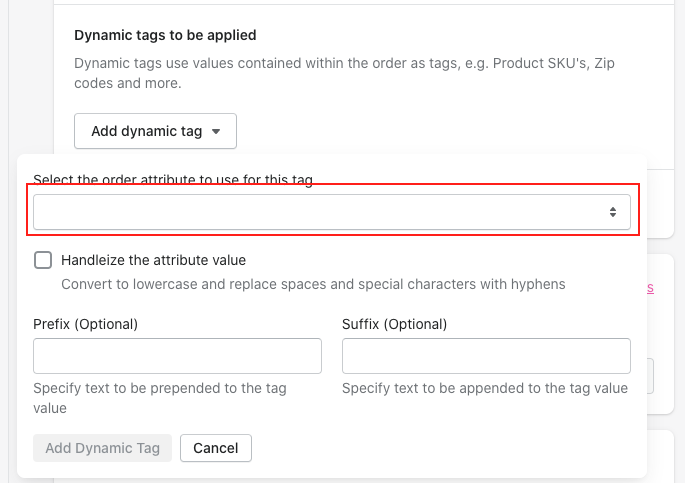Focus the Suffix text field
Viewport: 685px width, 483px height.
pyautogui.click(x=486, y=356)
